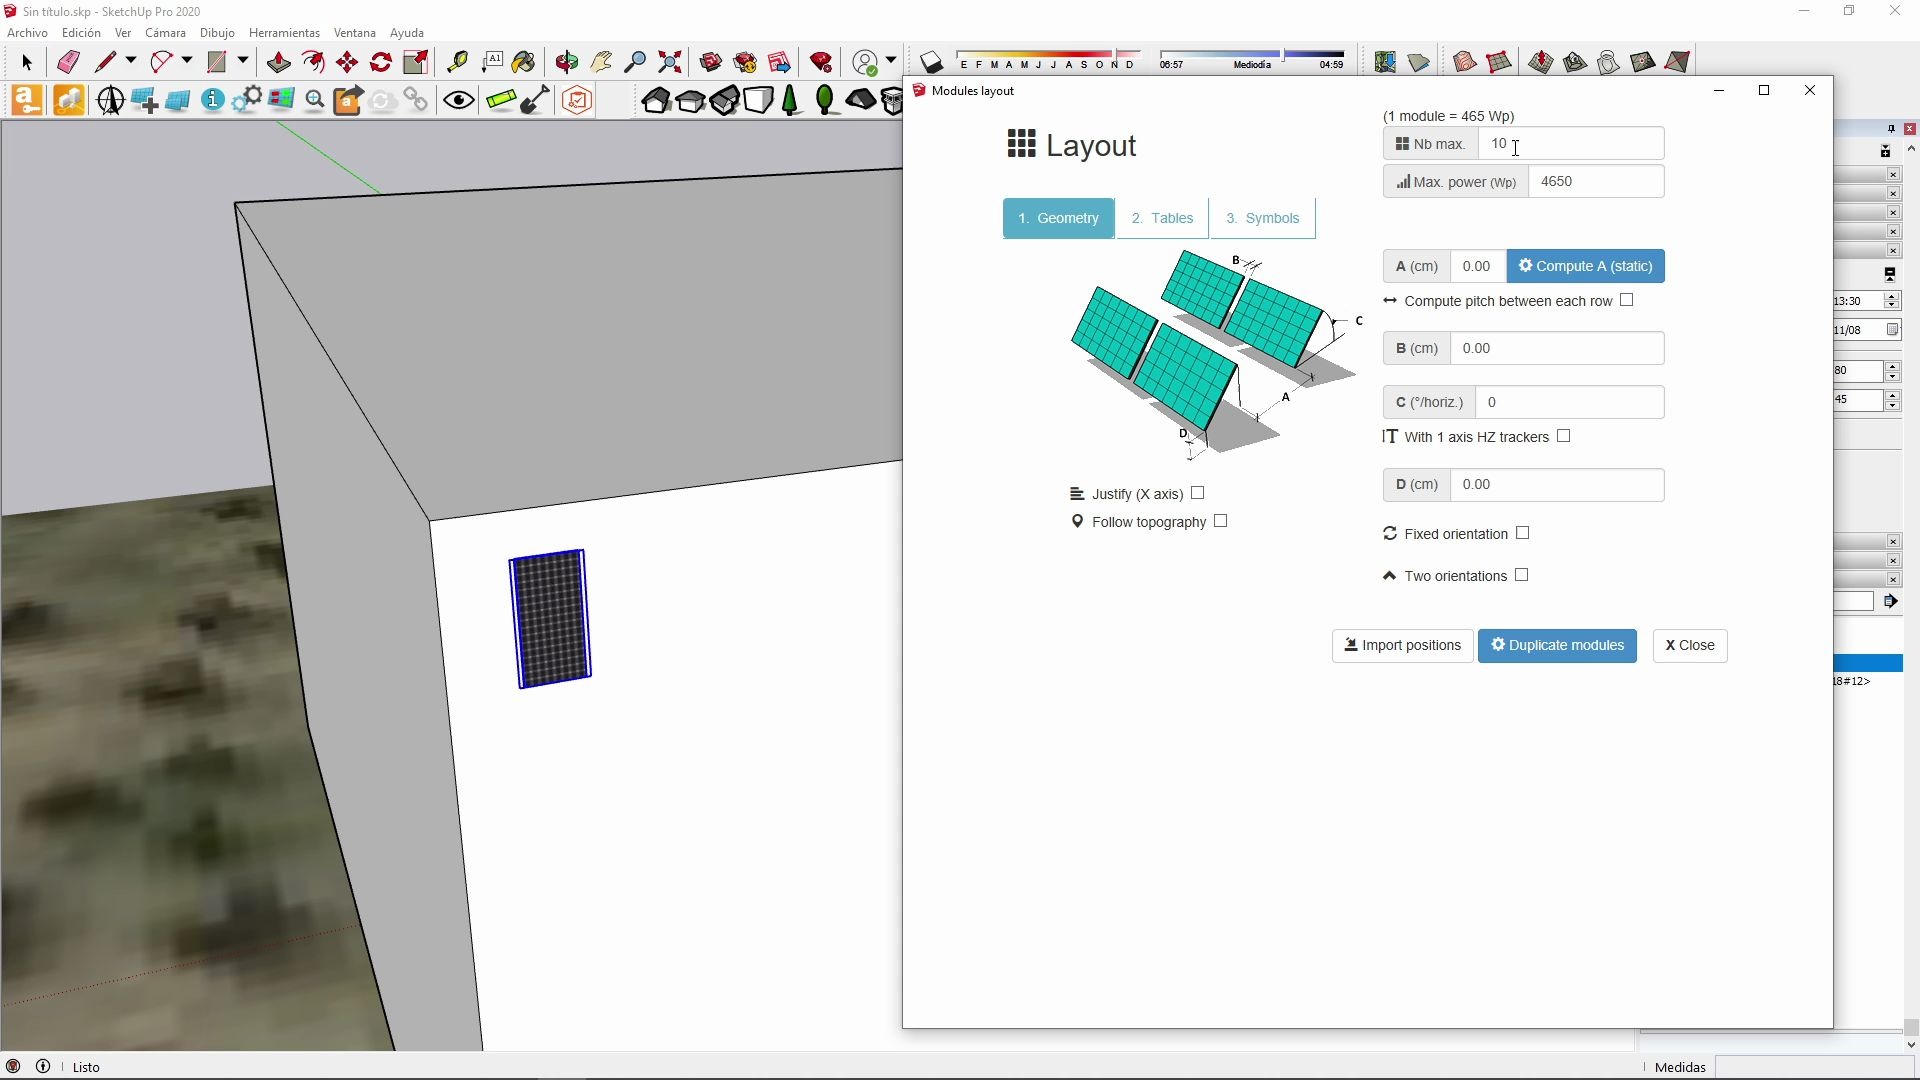
Task: Open the blue information icon
Action: tap(212, 100)
